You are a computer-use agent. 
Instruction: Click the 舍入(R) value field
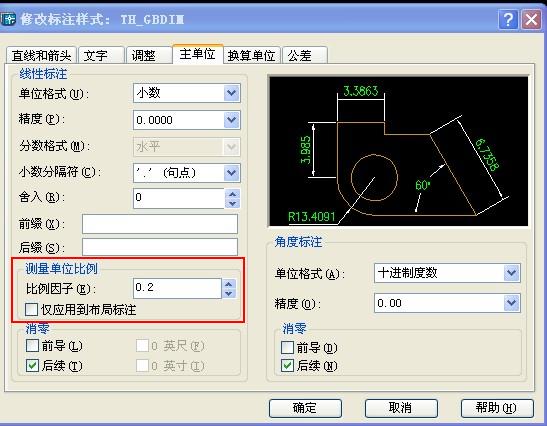click(x=179, y=198)
